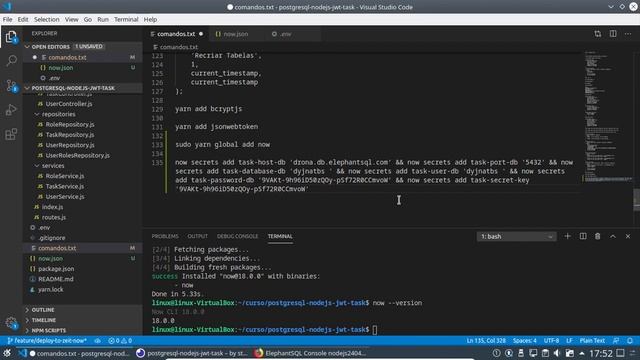
Task: Close the terminal panel
Action: (628, 236)
